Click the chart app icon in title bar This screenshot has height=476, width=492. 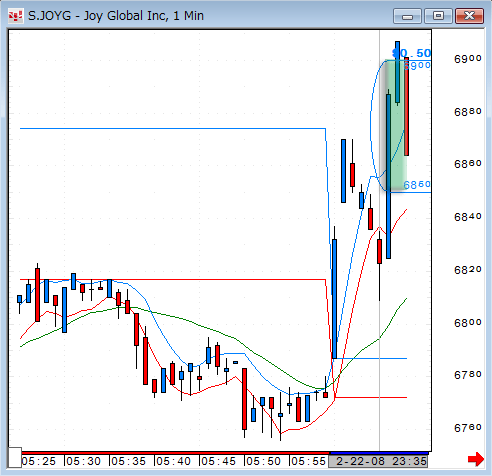[15, 16]
